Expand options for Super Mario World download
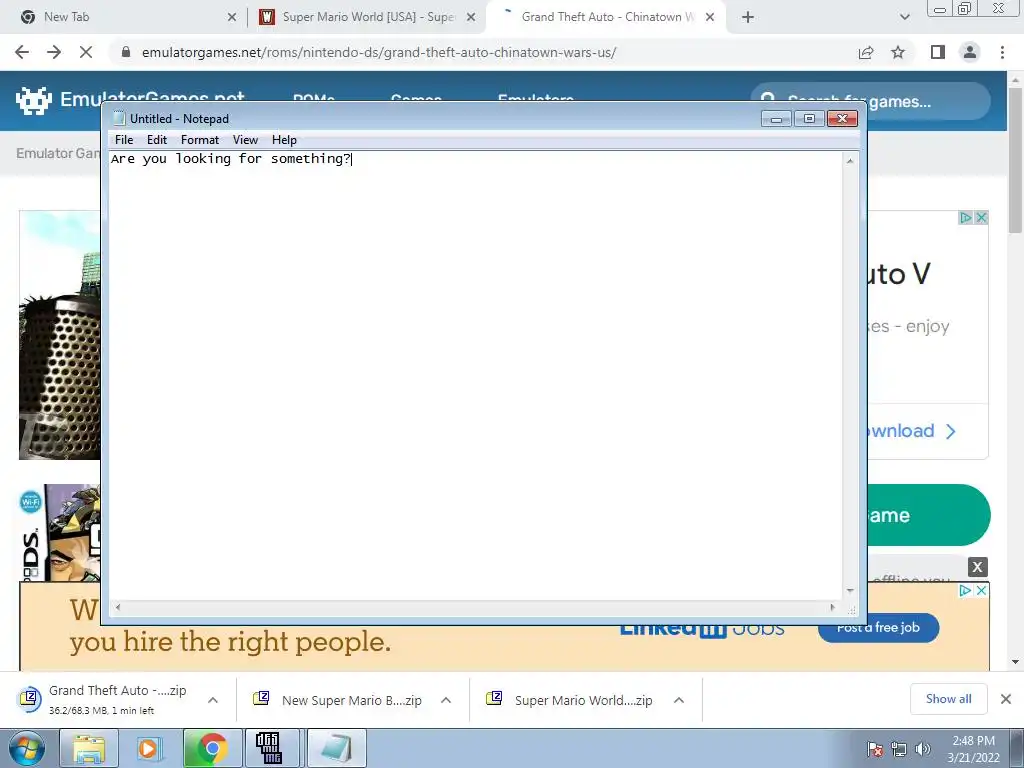 pos(679,700)
